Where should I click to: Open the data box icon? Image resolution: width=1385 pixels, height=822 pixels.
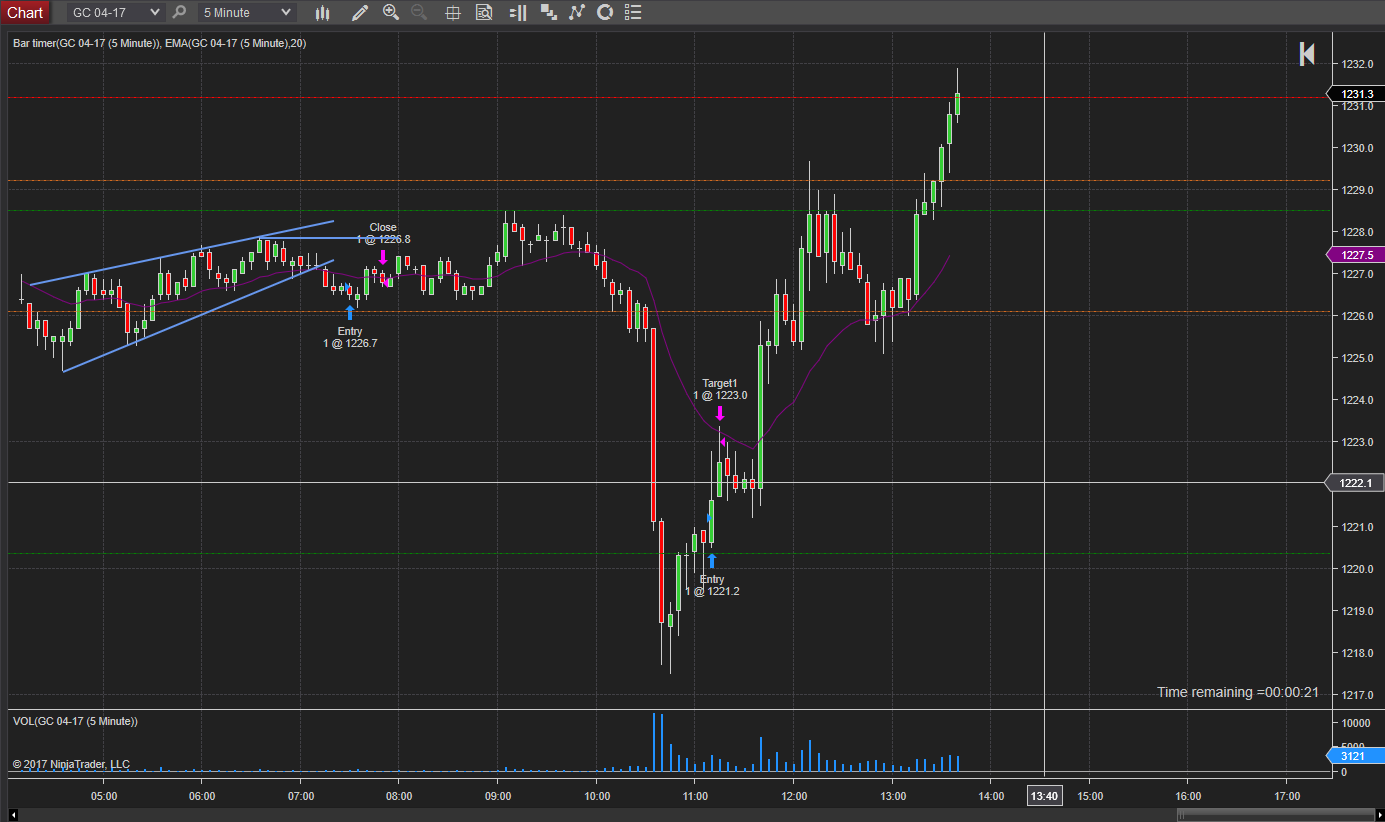tap(484, 12)
